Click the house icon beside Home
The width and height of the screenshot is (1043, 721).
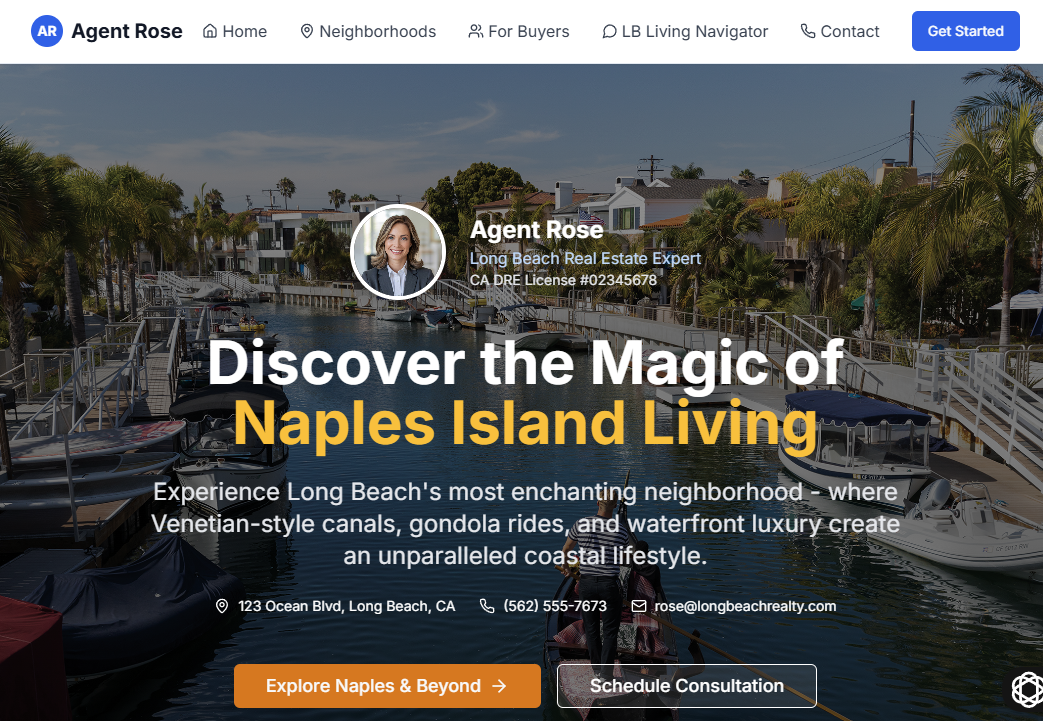[210, 31]
